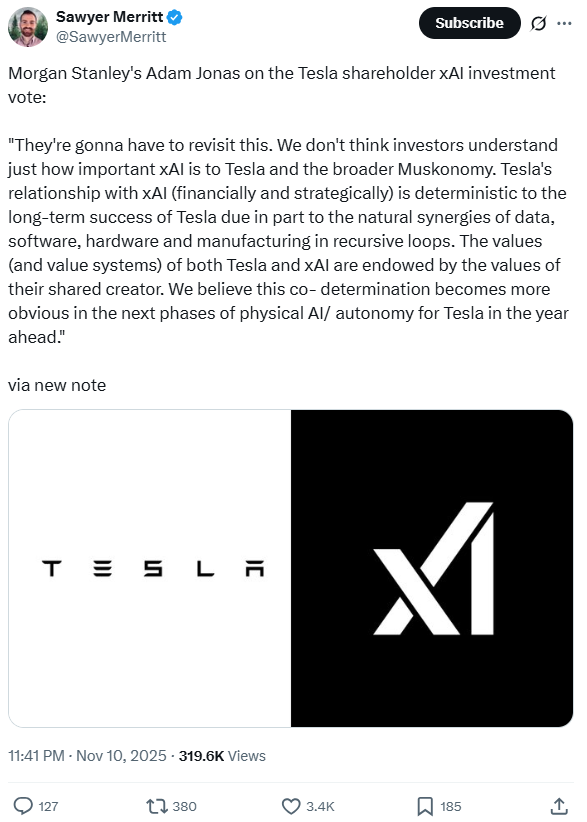
Task: Click the 127 reply count
Action: point(51,805)
